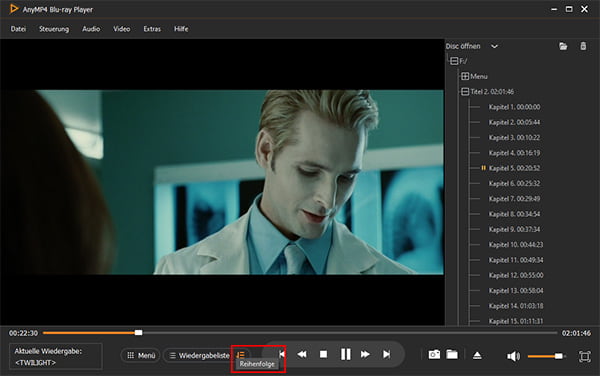
Task: Expand the Disc öffnen dropdown arrow
Action: coord(494,46)
